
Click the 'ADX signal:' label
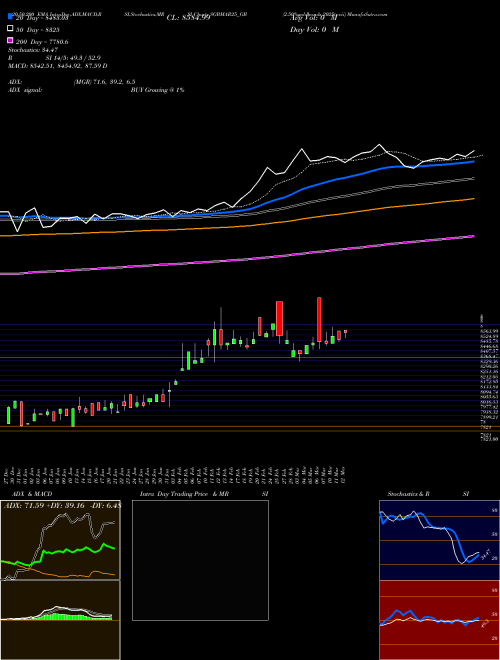point(25,90)
